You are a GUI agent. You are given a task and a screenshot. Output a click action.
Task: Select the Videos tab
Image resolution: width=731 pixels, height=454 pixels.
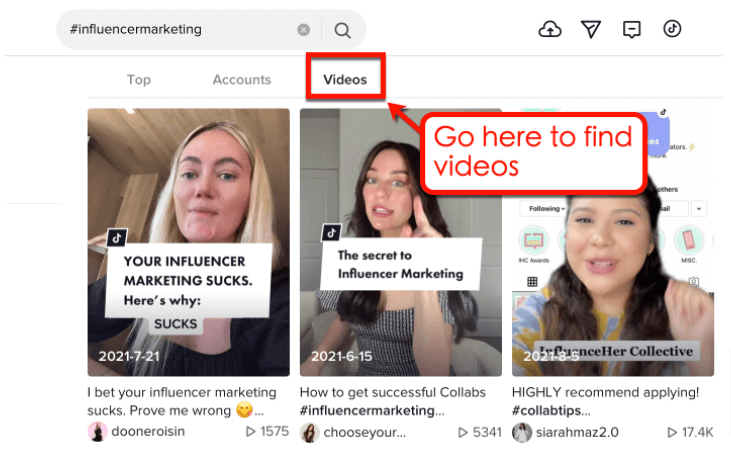(345, 80)
